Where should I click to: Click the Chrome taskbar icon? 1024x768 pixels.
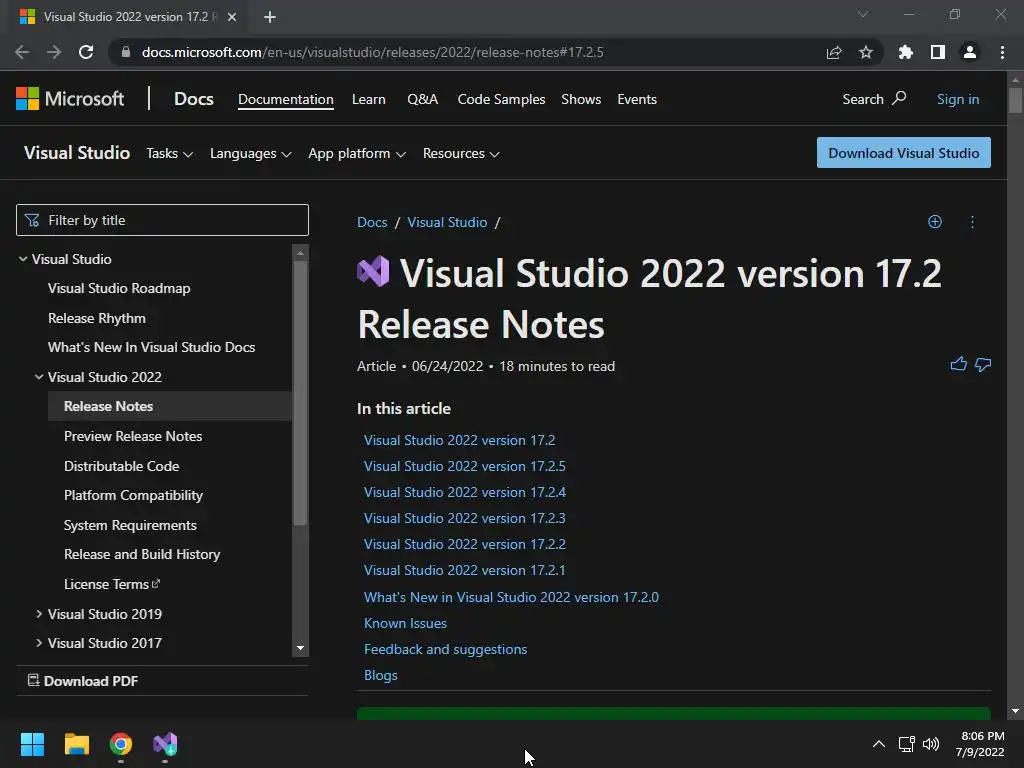pyautogui.click(x=121, y=744)
